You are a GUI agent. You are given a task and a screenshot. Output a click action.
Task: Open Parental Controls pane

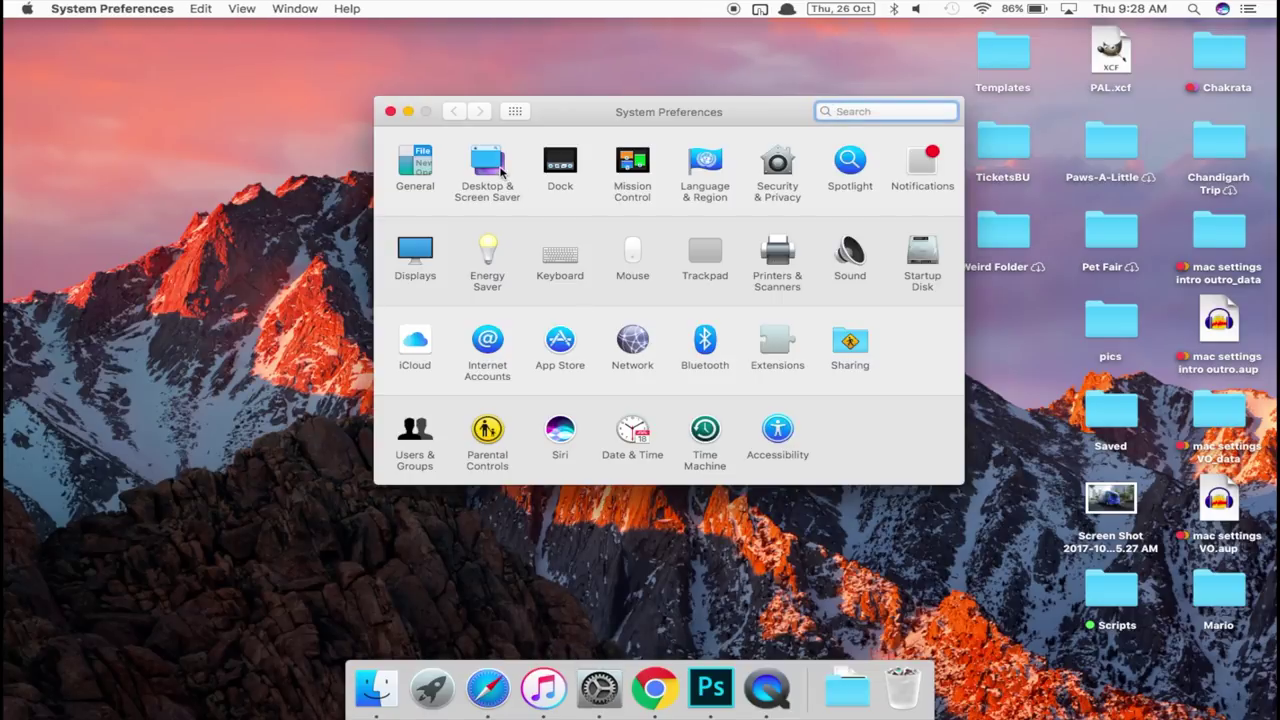click(x=487, y=442)
